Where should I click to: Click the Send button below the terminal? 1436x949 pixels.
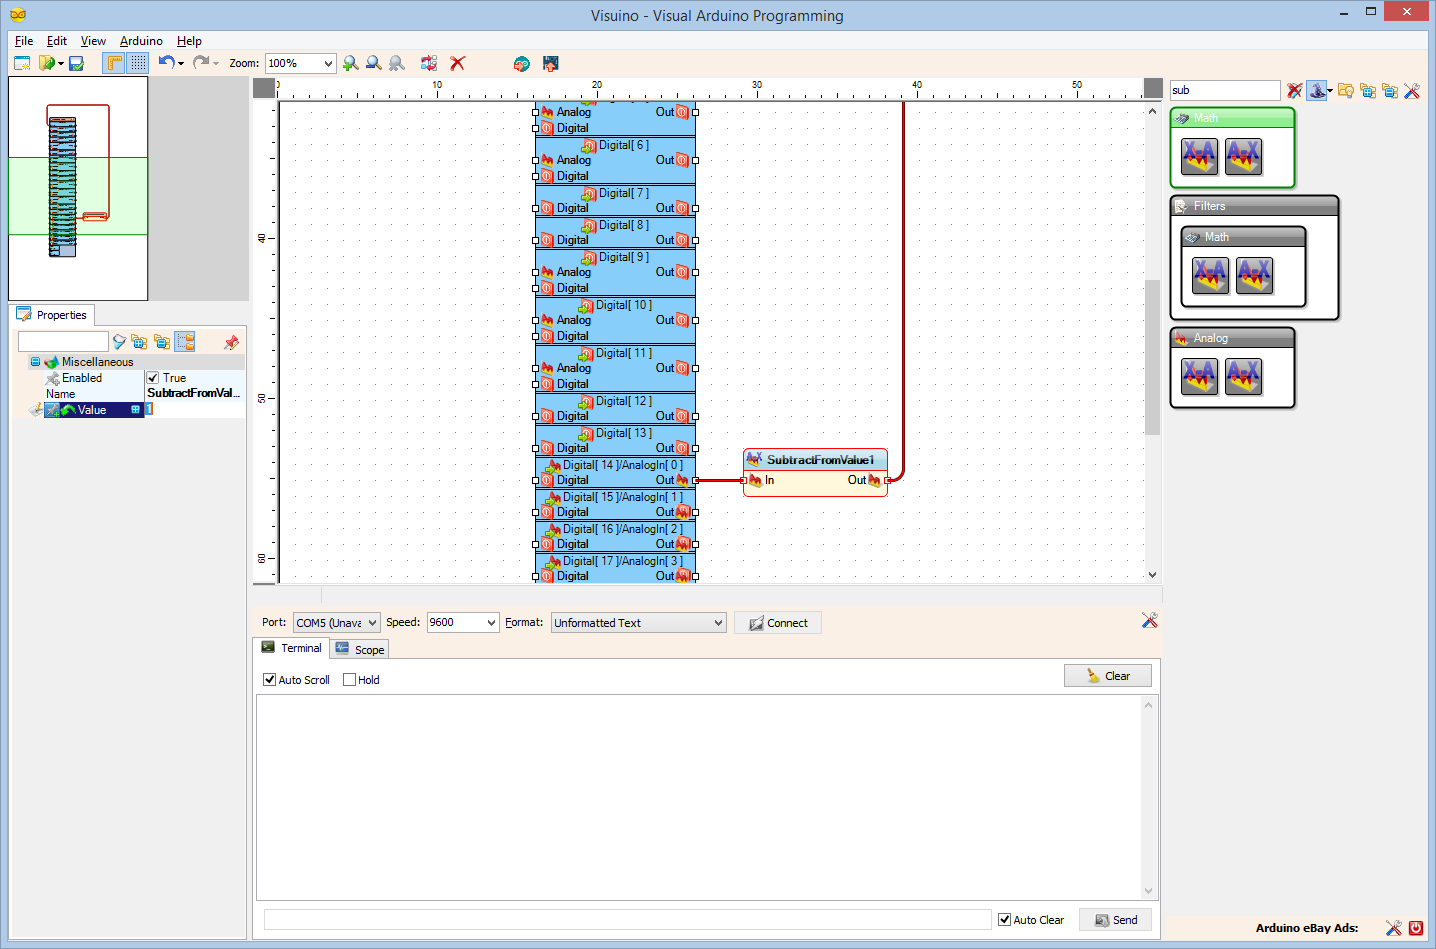tap(1114, 919)
